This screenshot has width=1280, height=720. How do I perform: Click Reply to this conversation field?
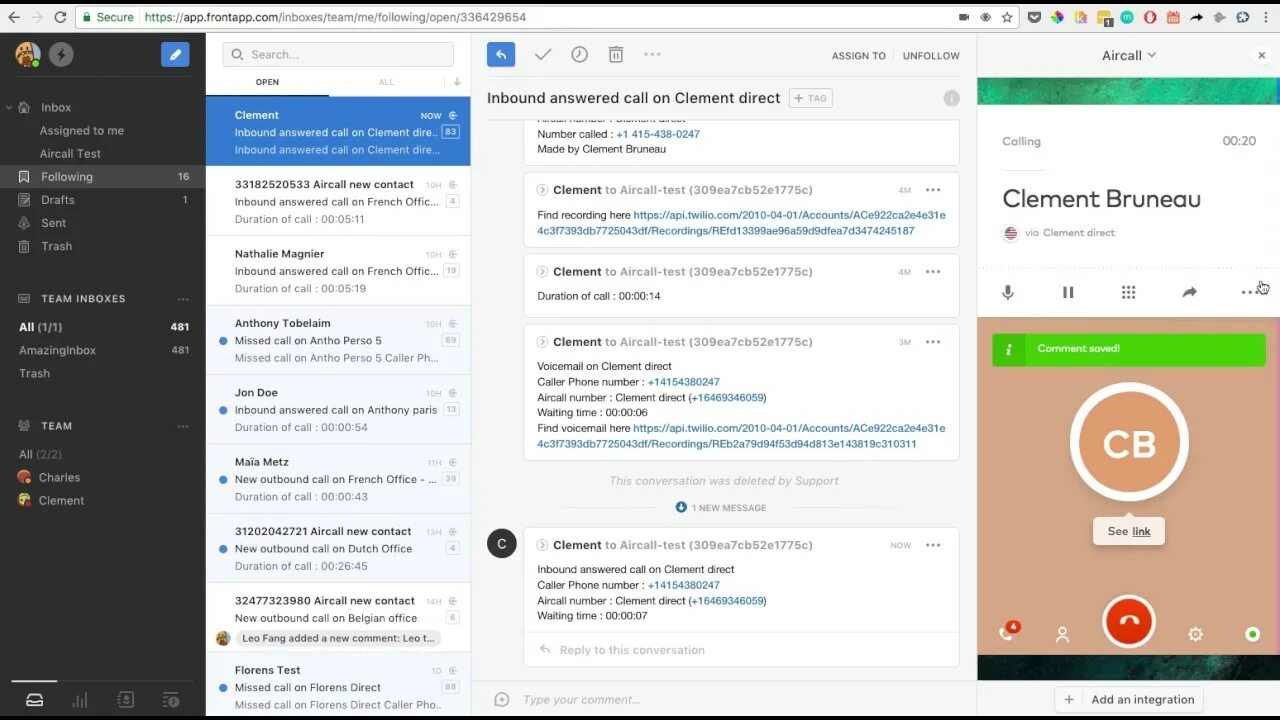(x=741, y=650)
